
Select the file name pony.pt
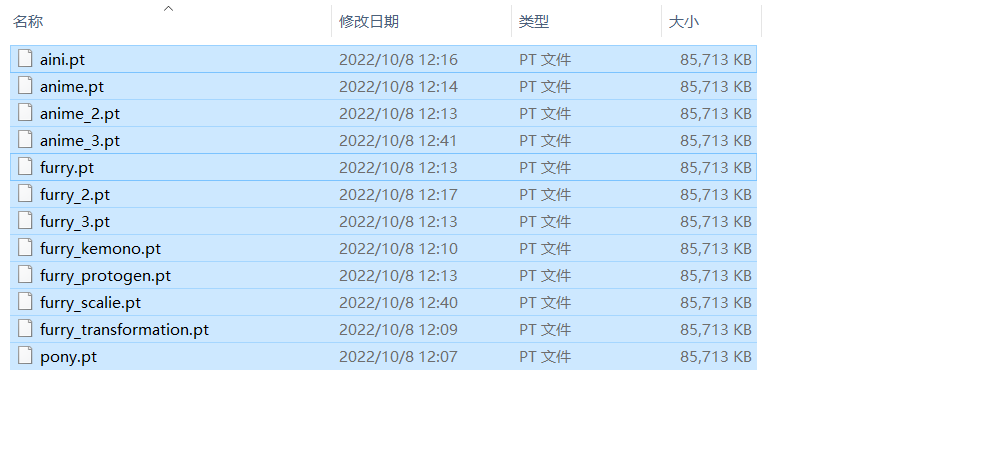click(69, 357)
